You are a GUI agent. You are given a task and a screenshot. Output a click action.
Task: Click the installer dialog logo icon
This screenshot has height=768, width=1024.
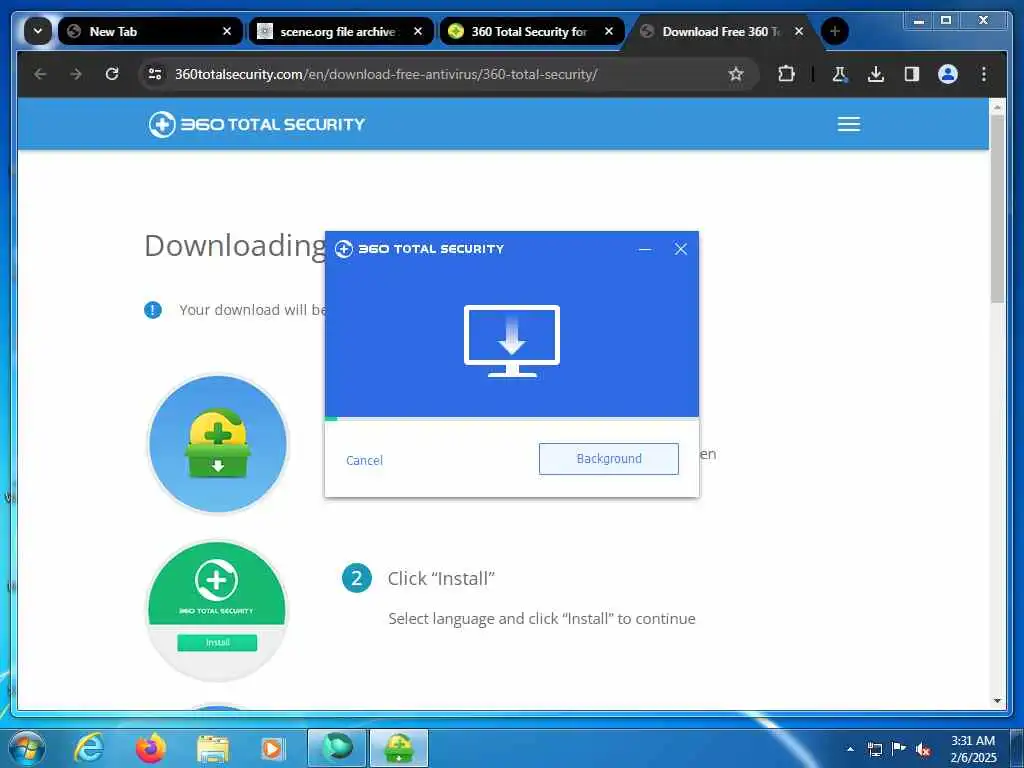tap(344, 249)
